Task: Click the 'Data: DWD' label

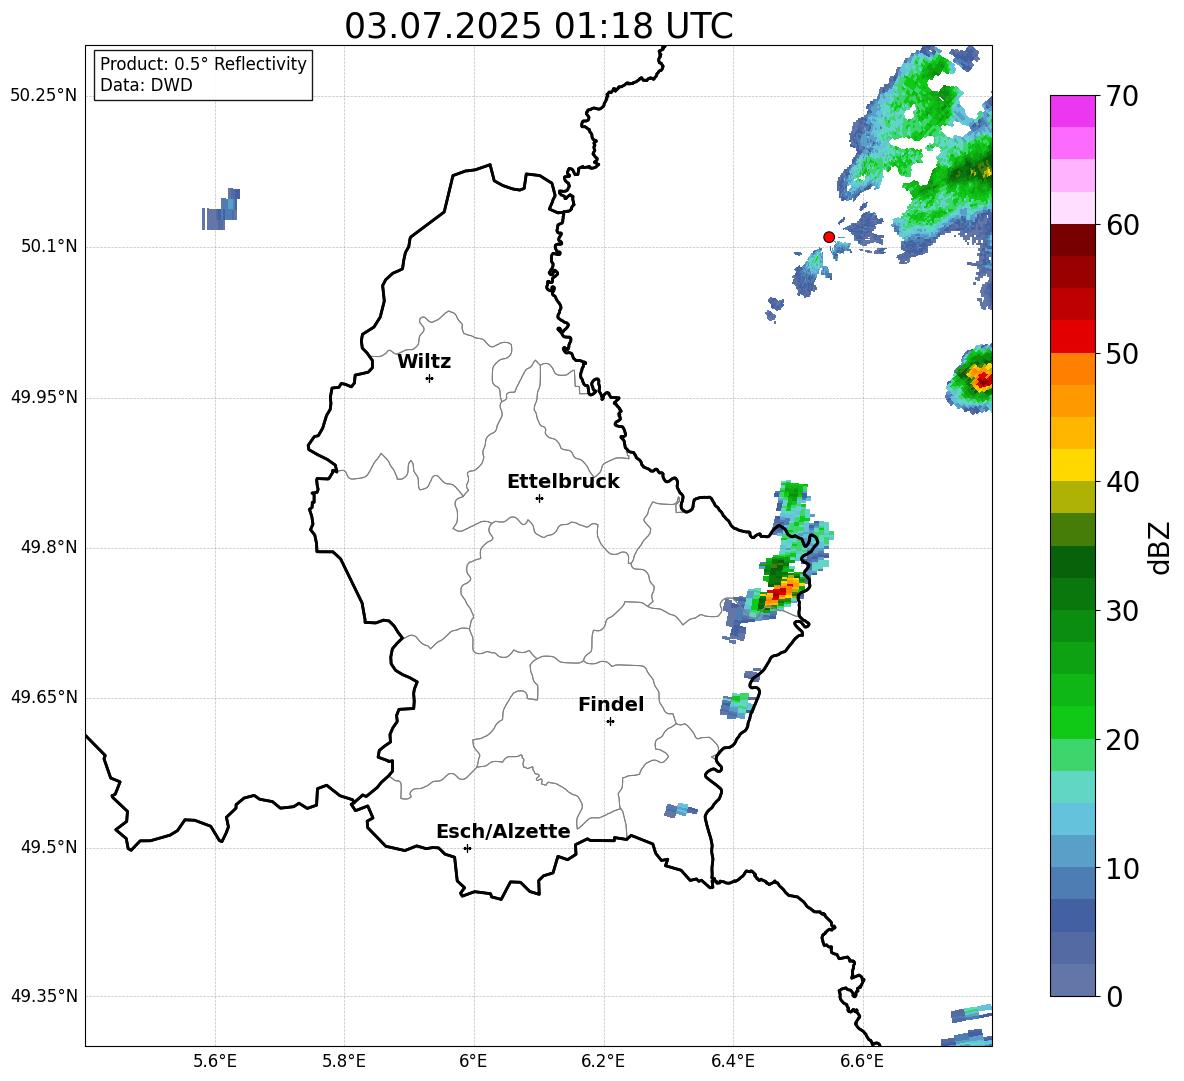Action: tap(146, 85)
